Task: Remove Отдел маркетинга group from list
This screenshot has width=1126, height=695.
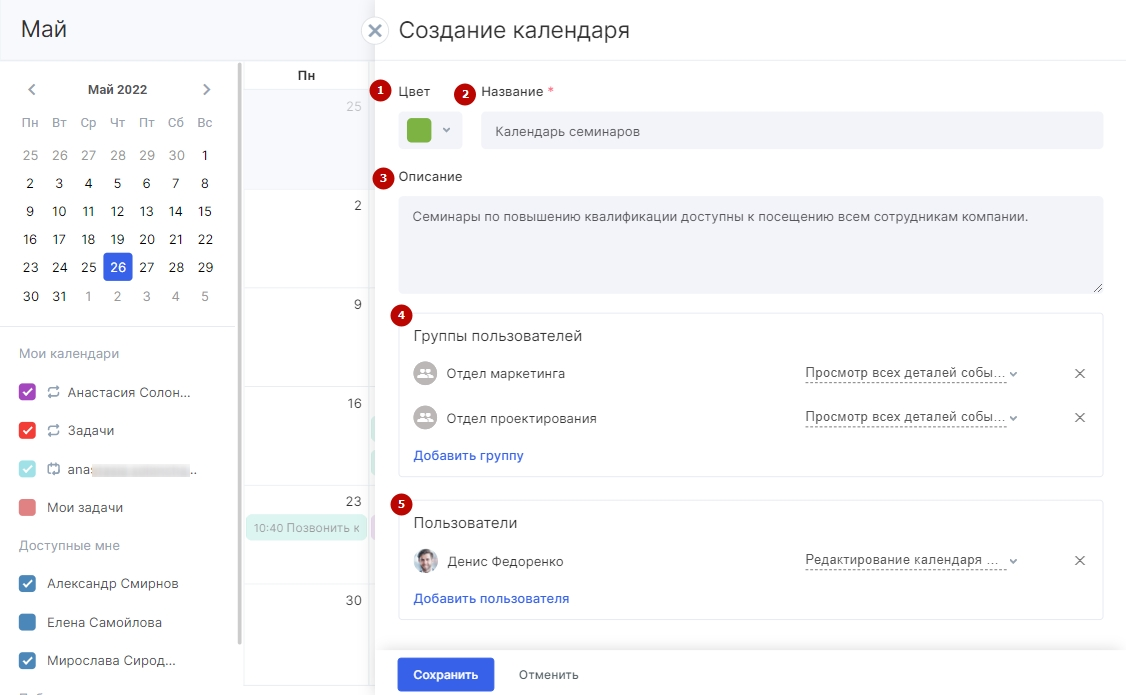Action: coord(1079,374)
